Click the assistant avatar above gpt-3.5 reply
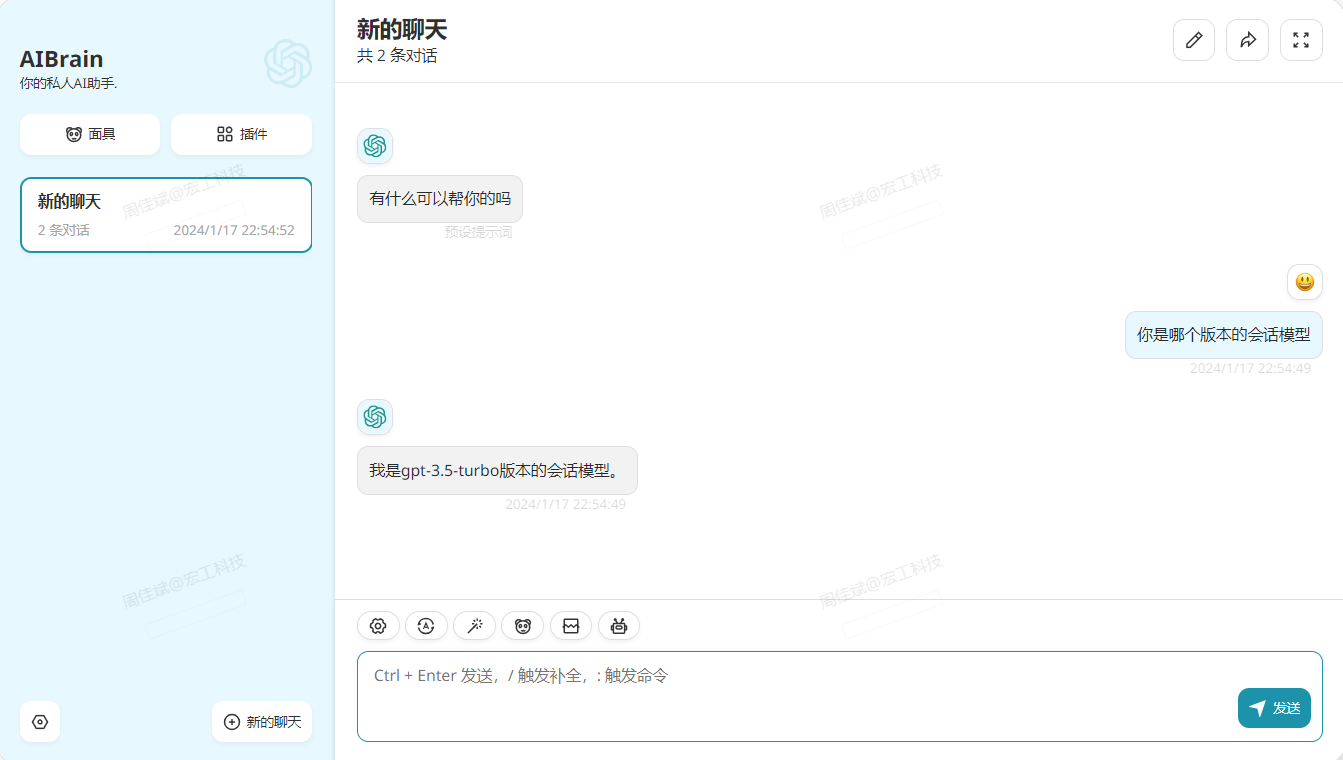 pyautogui.click(x=375, y=417)
